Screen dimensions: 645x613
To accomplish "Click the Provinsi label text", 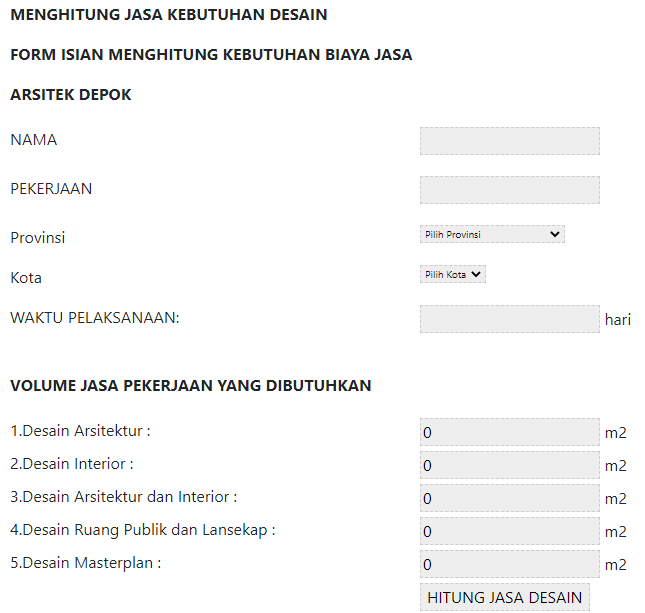I will click(x=38, y=238).
